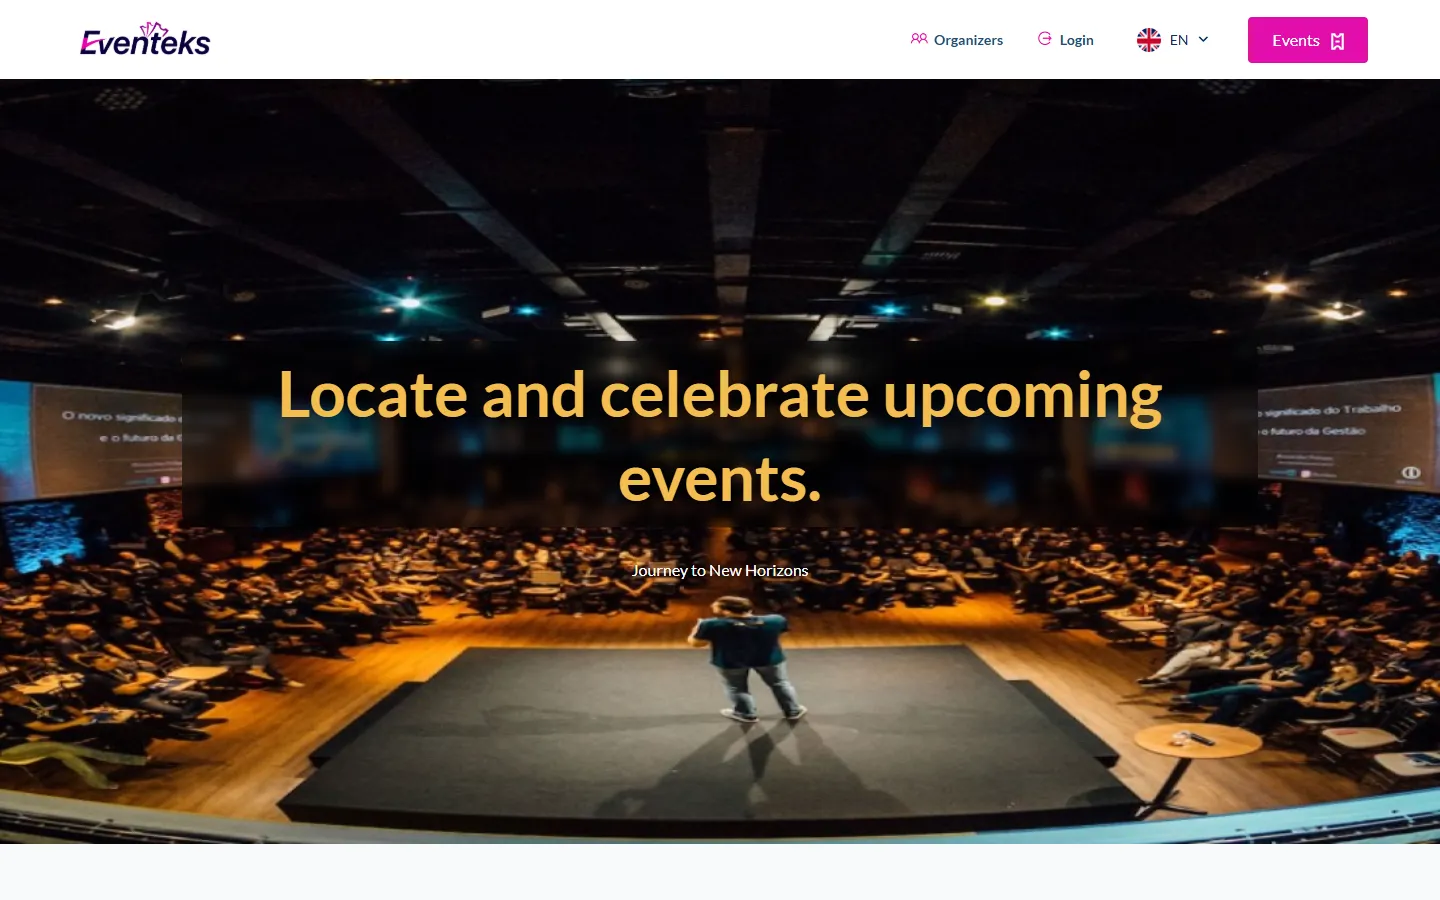The width and height of the screenshot is (1440, 900).
Task: Click the pink Events button
Action: (1308, 40)
